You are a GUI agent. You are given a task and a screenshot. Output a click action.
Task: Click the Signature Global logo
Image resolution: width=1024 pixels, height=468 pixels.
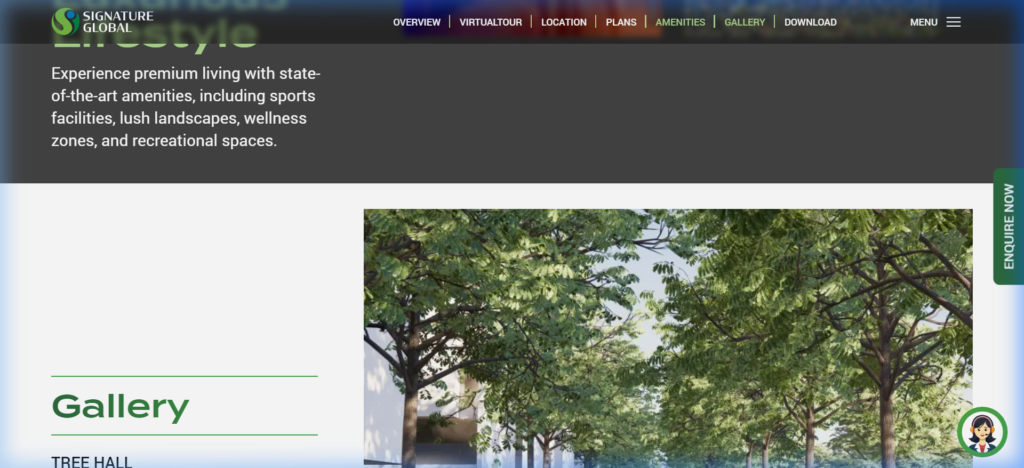pyautogui.click(x=103, y=22)
